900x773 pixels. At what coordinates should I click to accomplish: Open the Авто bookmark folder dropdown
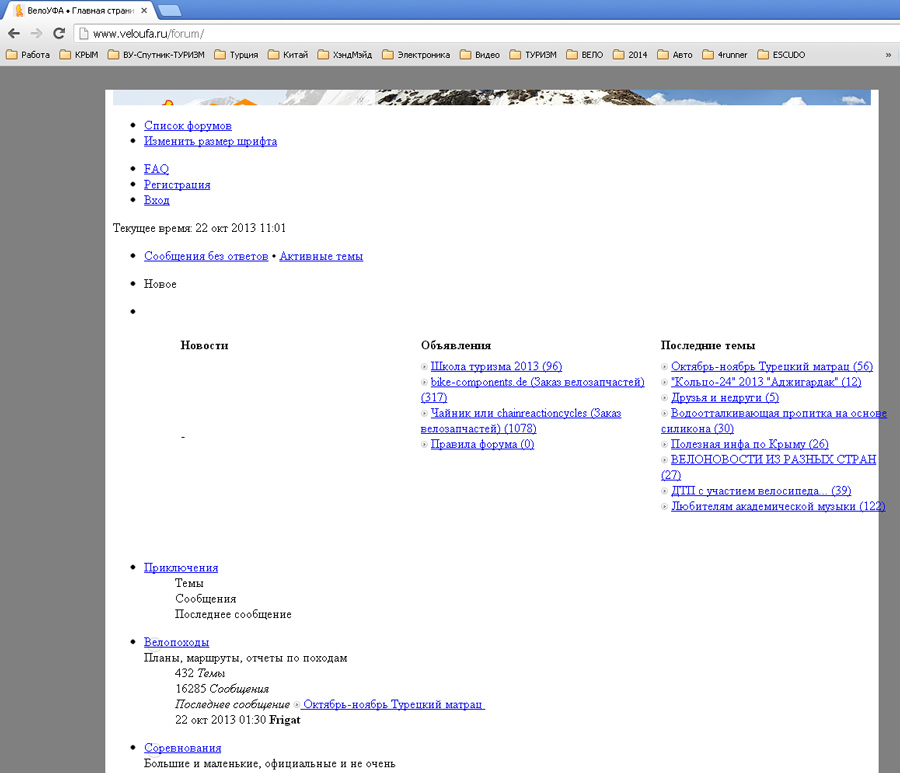click(x=675, y=55)
